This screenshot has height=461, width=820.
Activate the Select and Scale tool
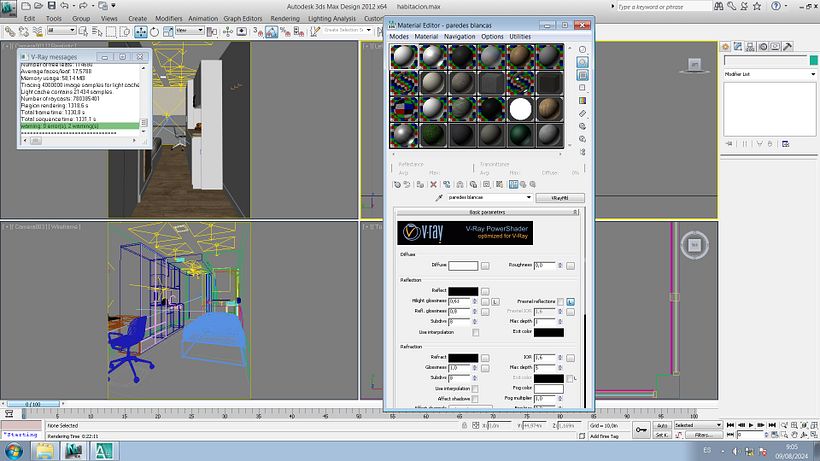pos(168,32)
